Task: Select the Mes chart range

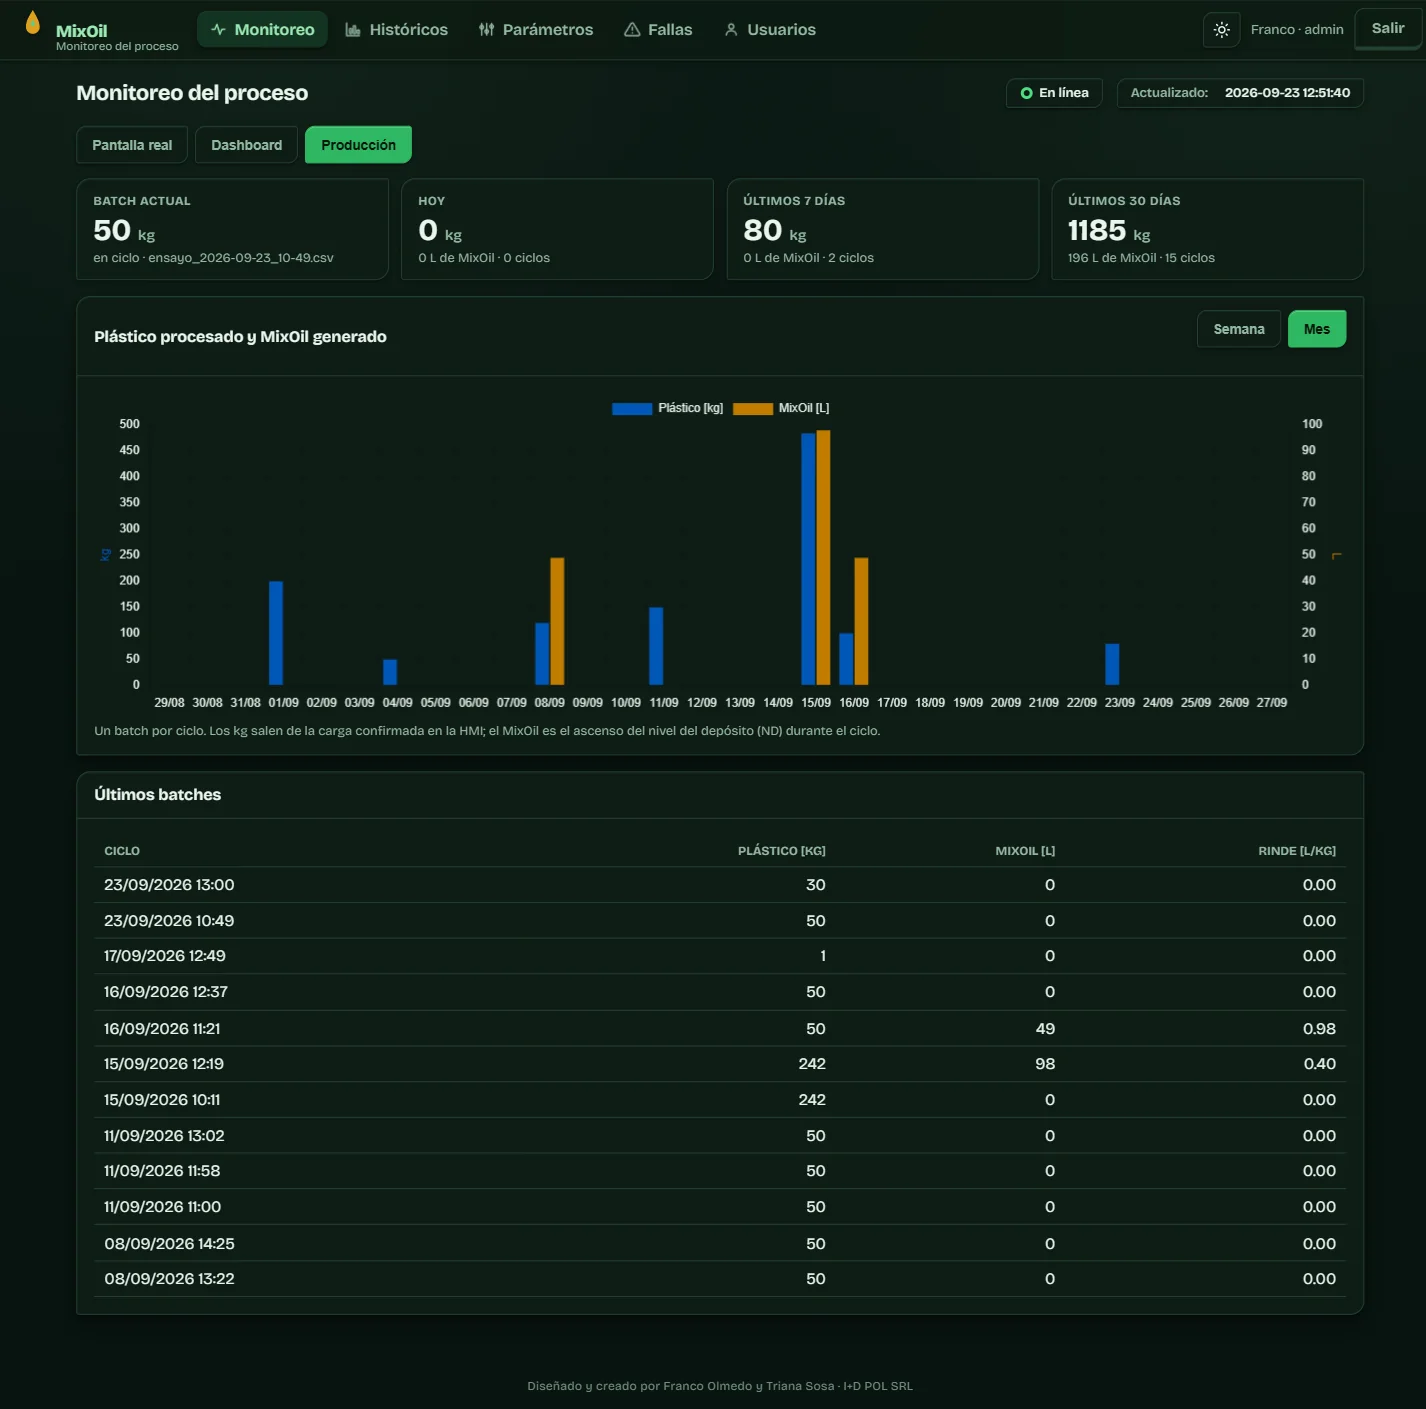Action: coord(1317,329)
